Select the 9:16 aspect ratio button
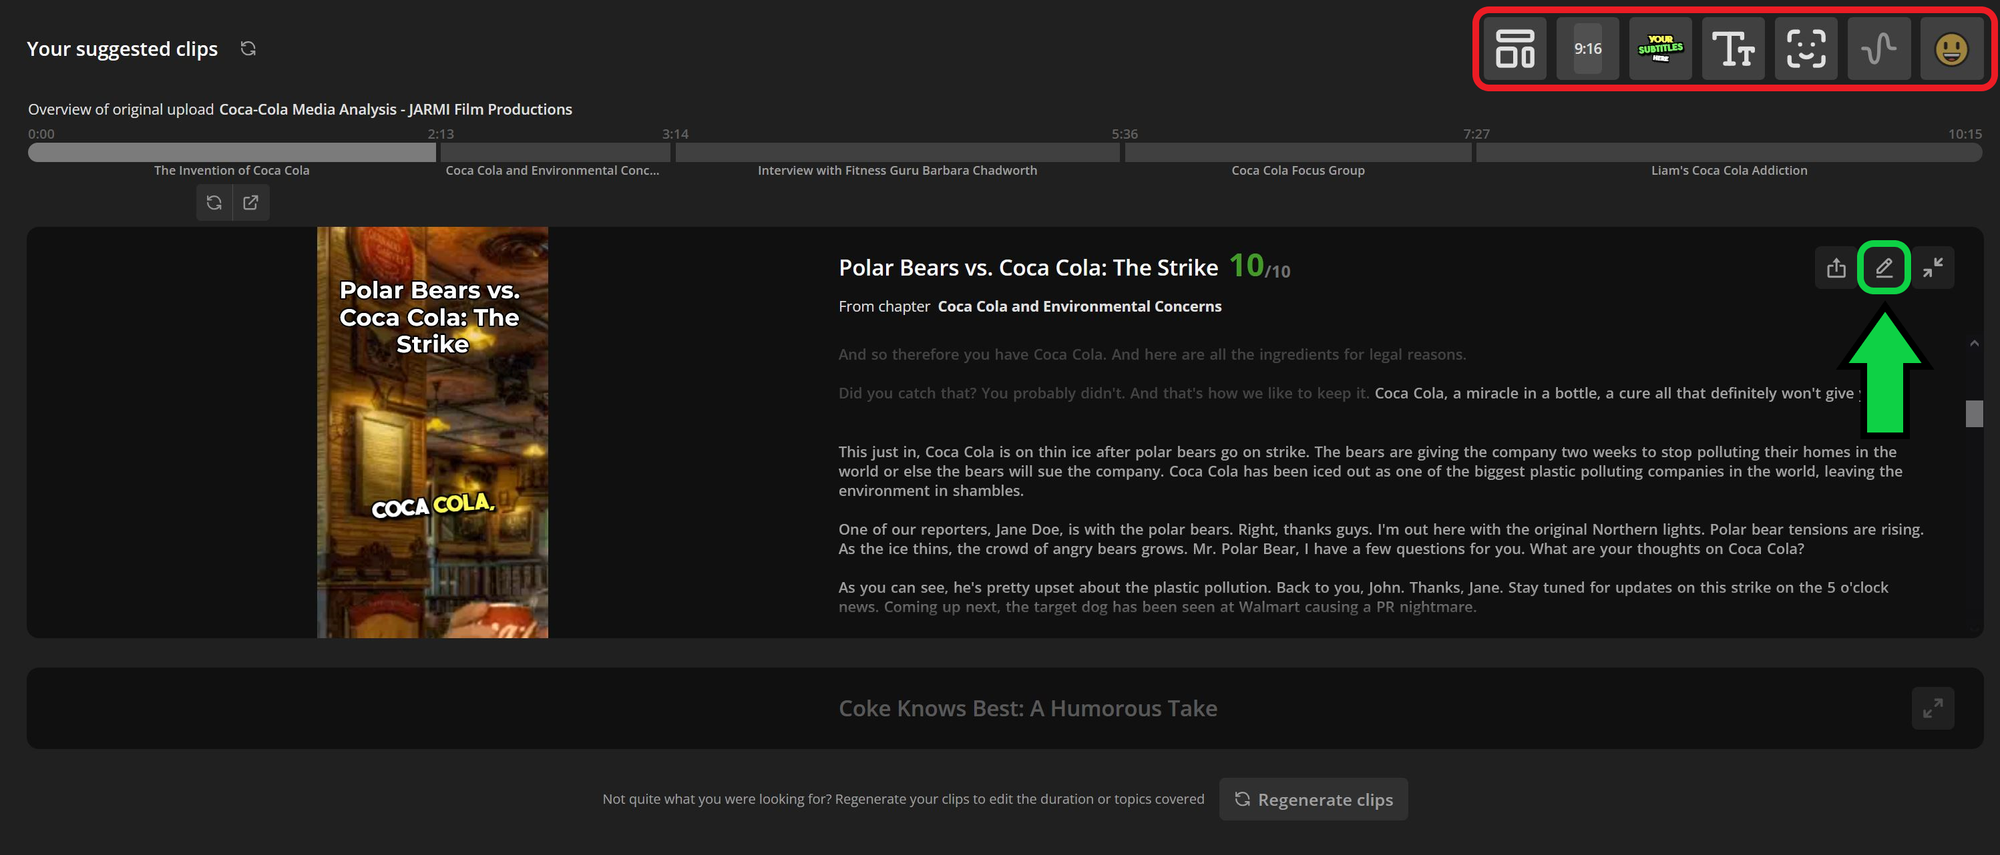Image resolution: width=2000 pixels, height=855 pixels. pyautogui.click(x=1588, y=49)
